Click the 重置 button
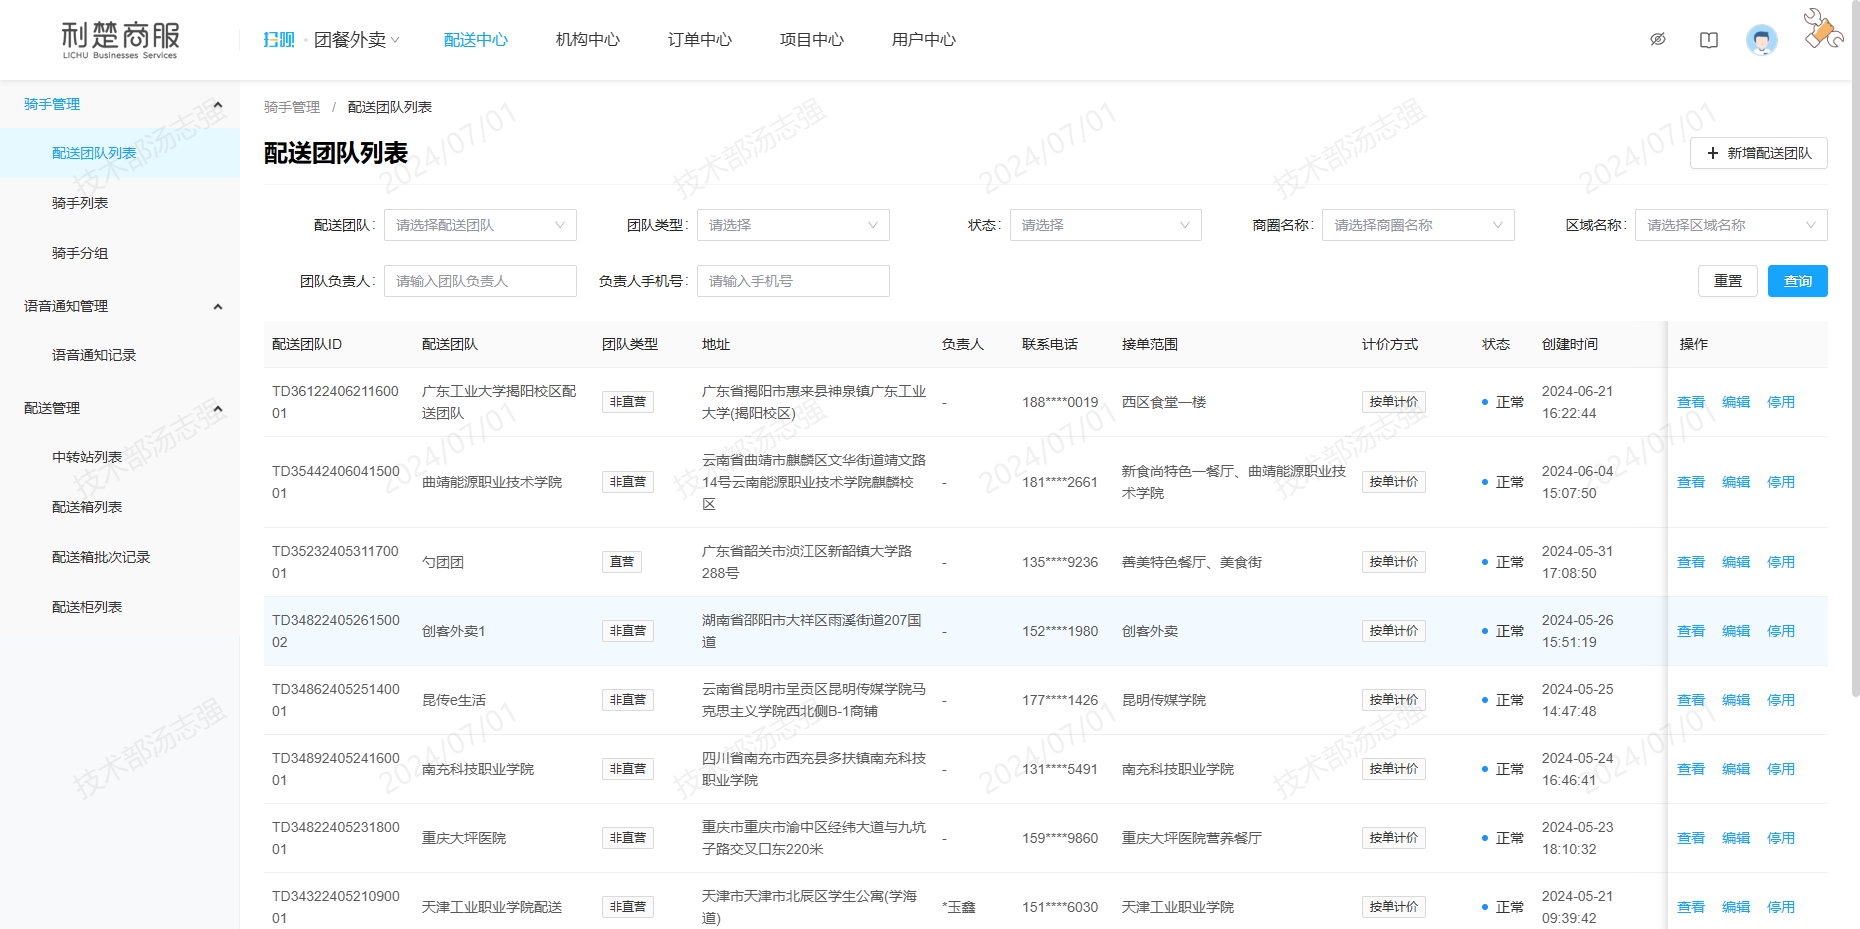 pyautogui.click(x=1728, y=281)
